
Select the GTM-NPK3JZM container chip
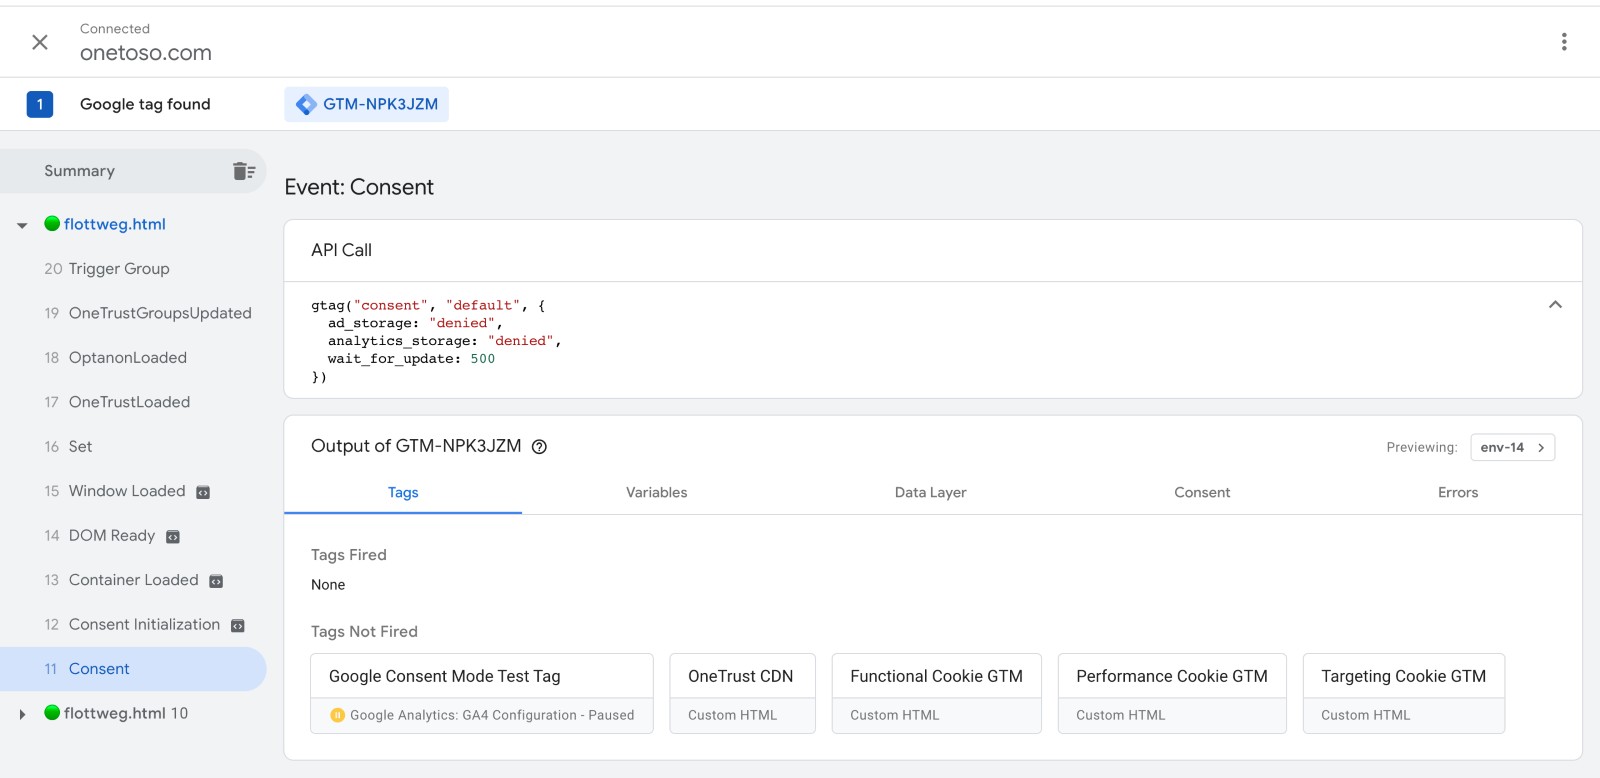point(367,104)
